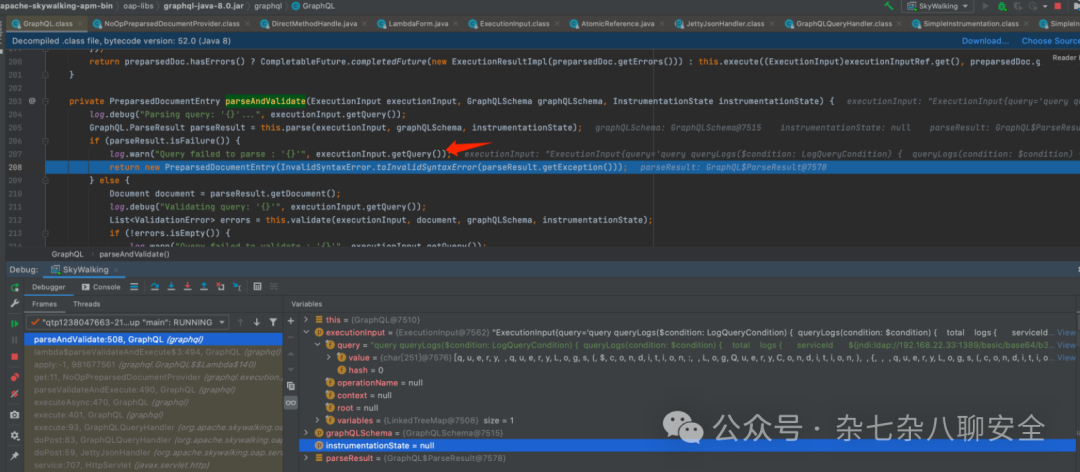The height and width of the screenshot is (472, 1080).
Task: Click the Choose Sources link
Action: (1050, 41)
